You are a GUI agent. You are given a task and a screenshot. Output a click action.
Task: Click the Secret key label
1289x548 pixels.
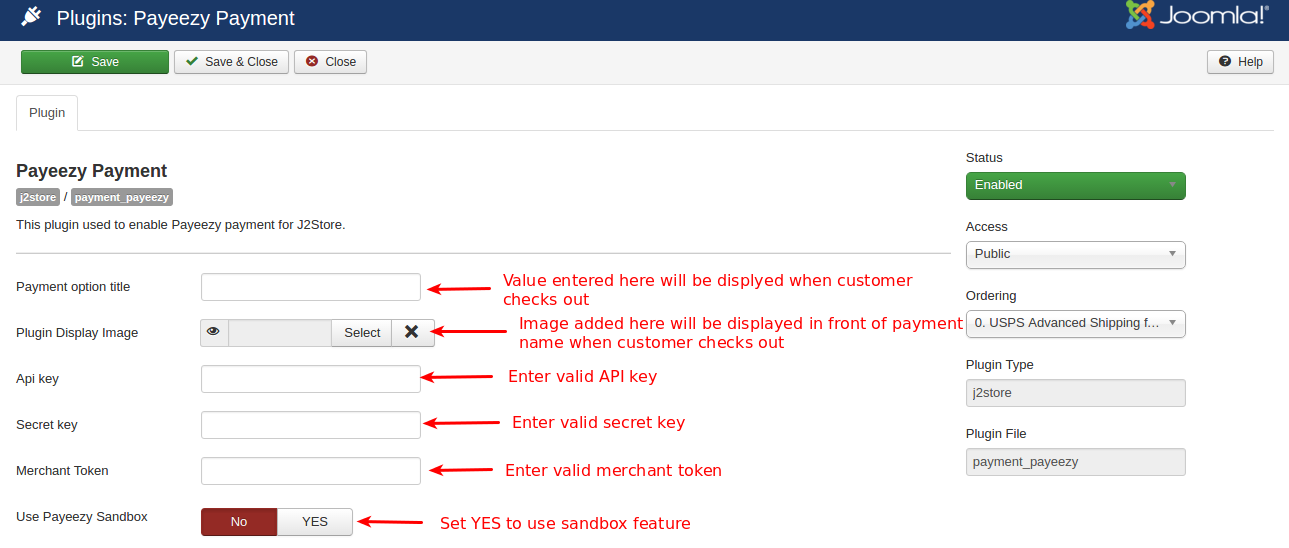click(47, 425)
